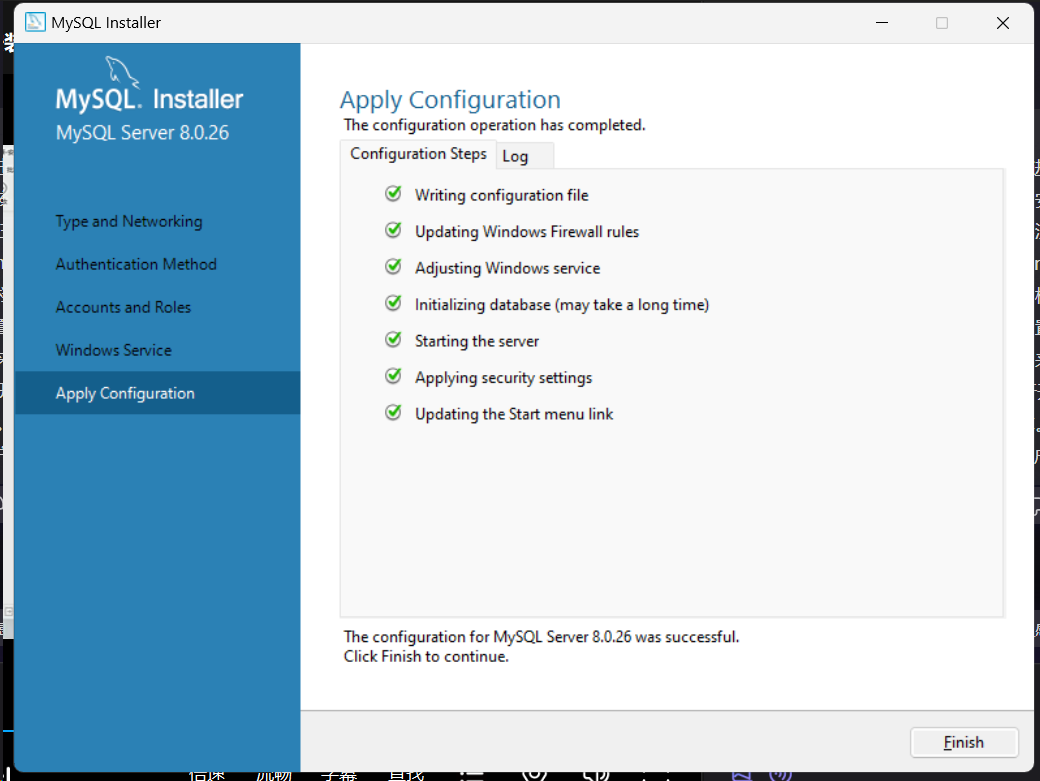Screen dimensions: 1040x781
Task: Select Apply Configuration sidebar item
Action: click(x=157, y=393)
